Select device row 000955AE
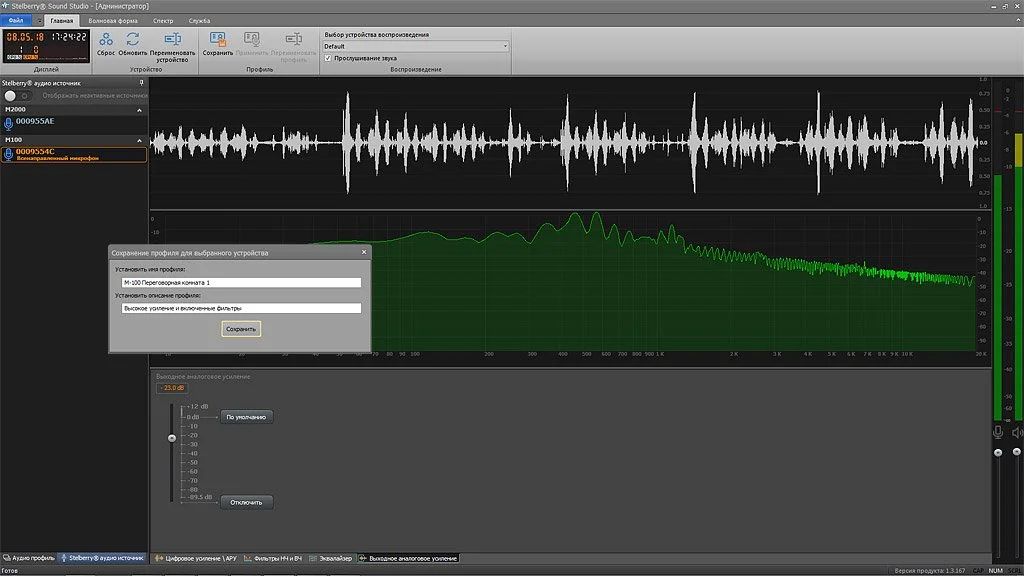The height and width of the screenshot is (576, 1024). point(74,123)
